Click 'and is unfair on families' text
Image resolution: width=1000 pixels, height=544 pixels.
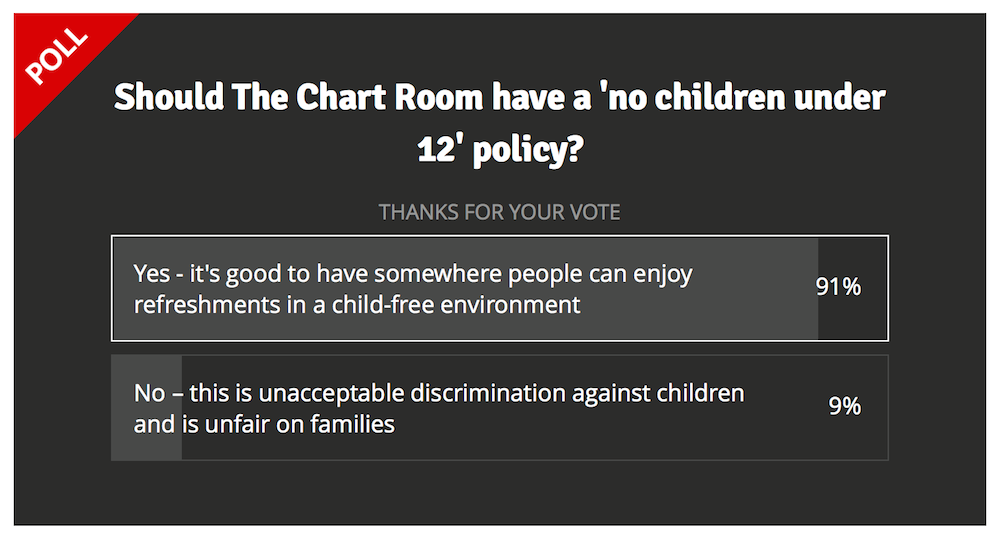click(x=264, y=424)
